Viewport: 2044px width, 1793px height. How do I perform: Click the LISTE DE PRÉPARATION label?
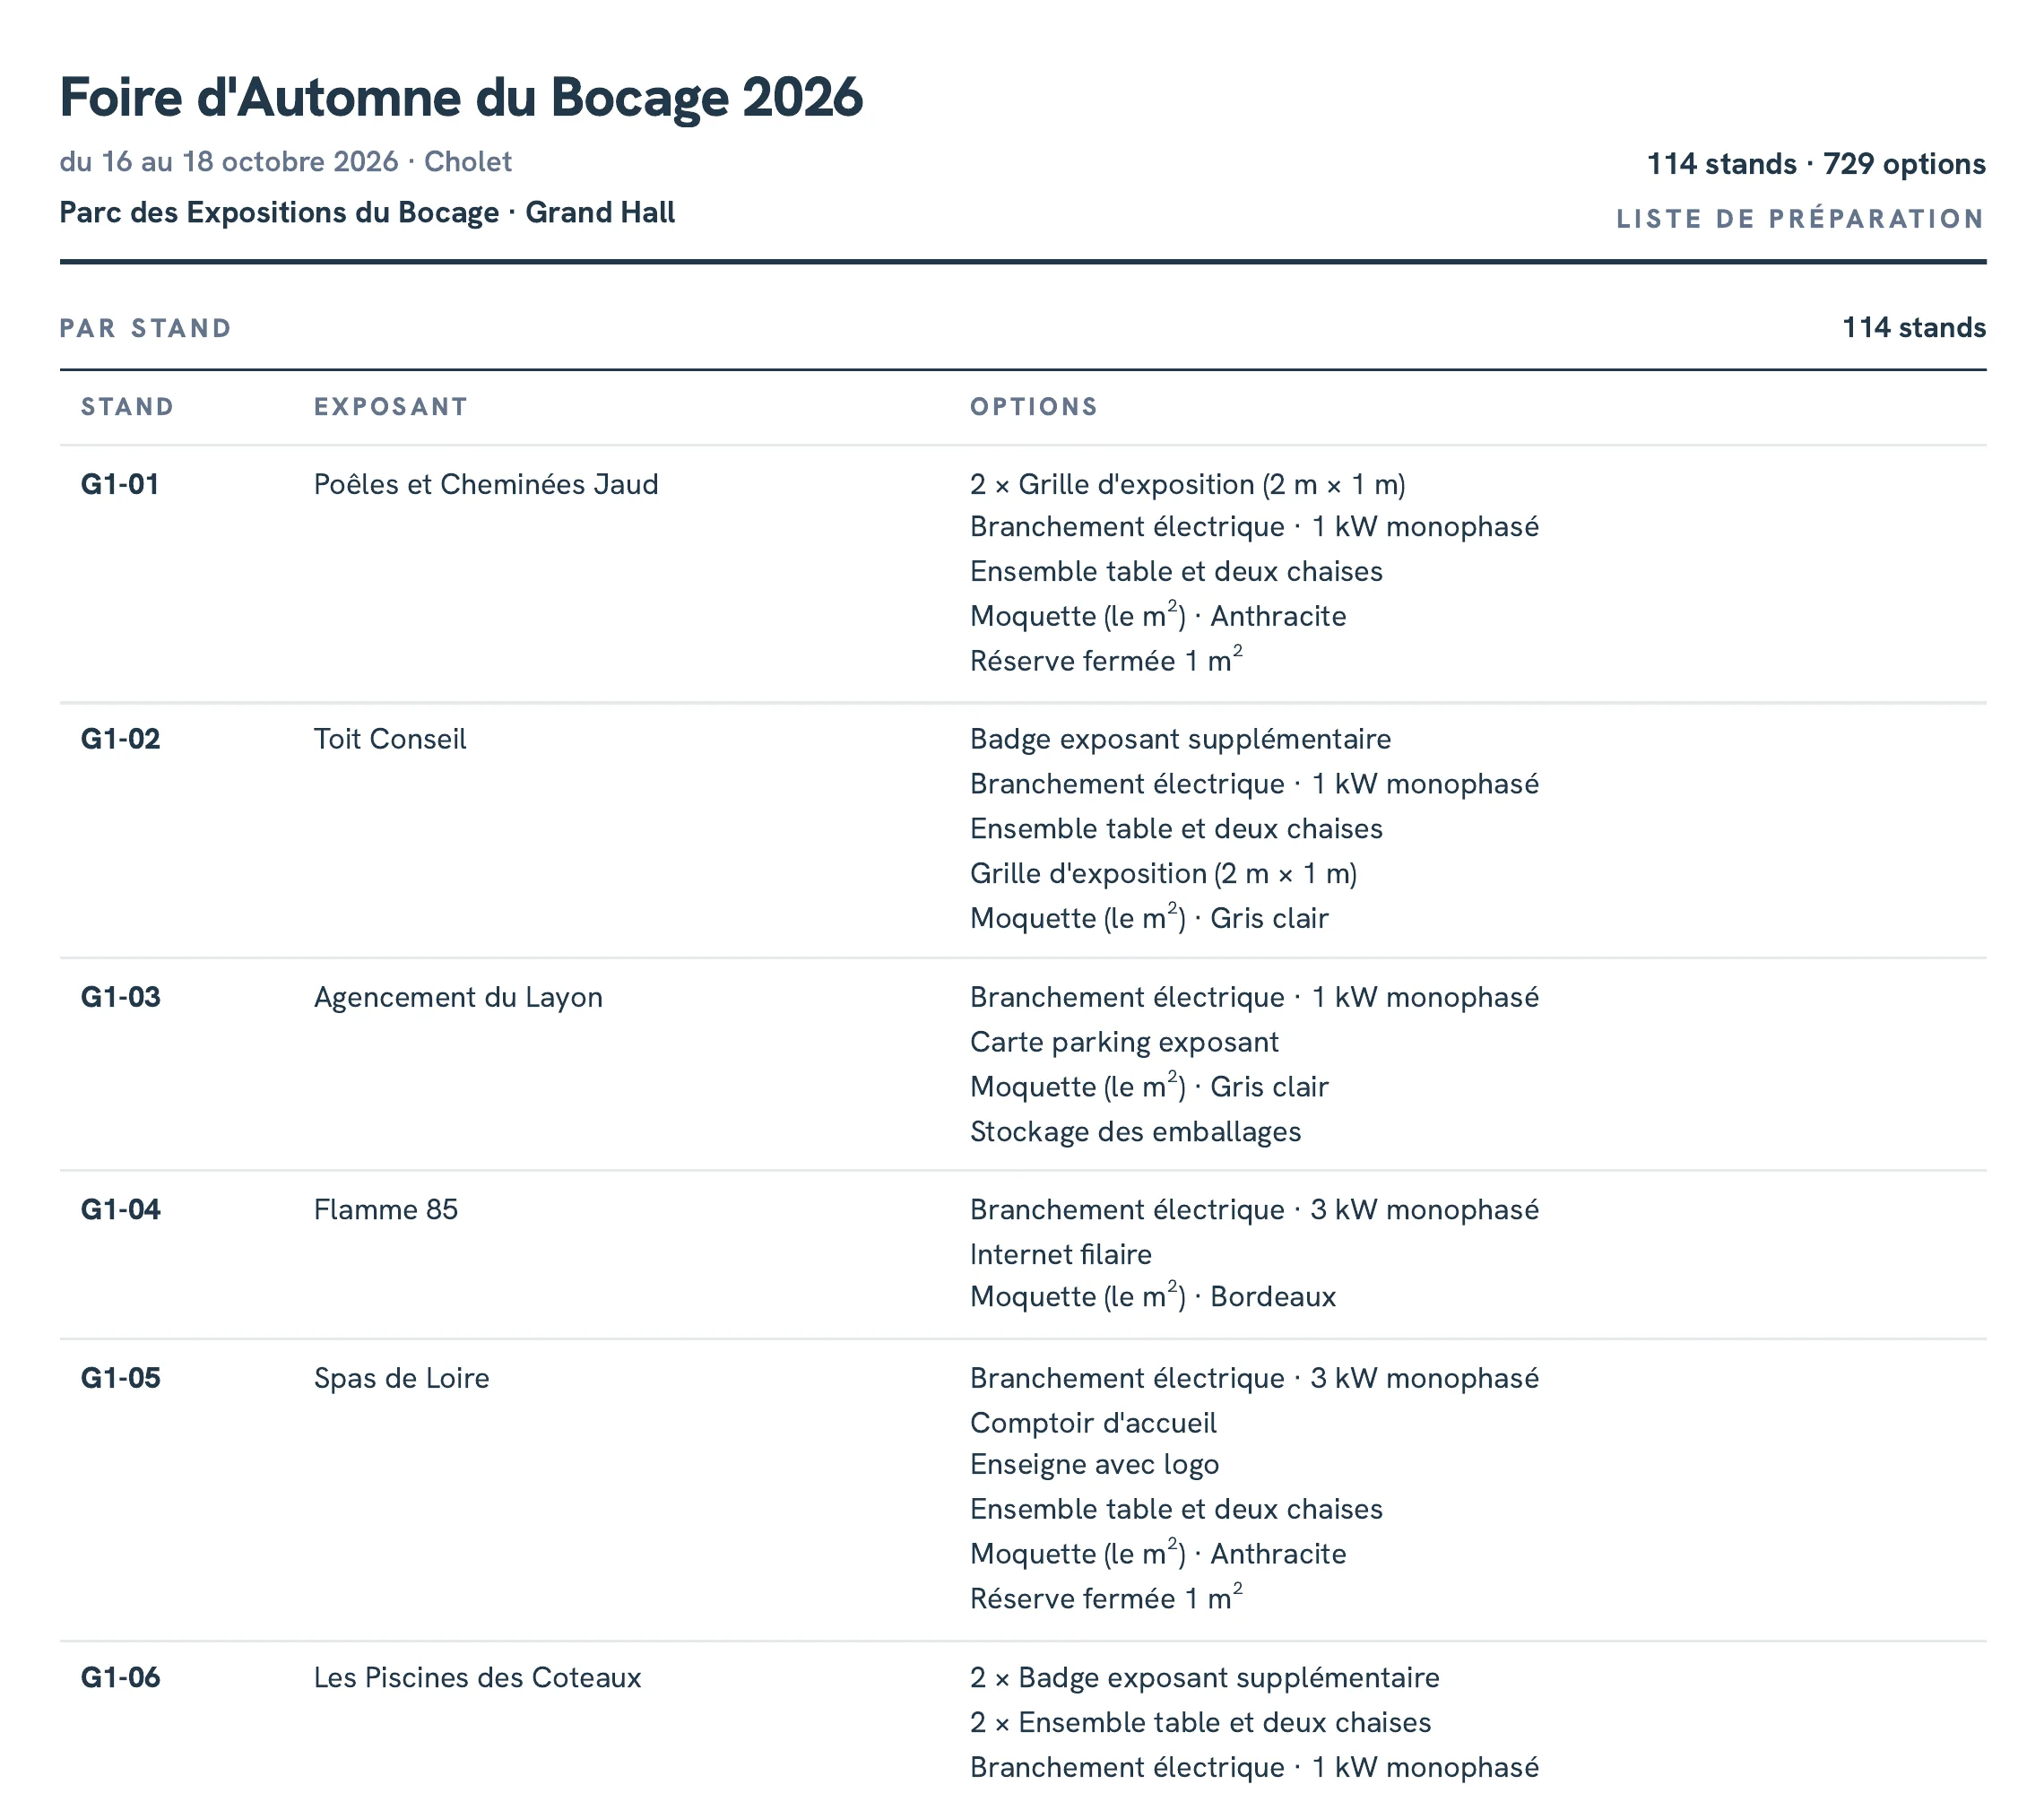(1801, 219)
